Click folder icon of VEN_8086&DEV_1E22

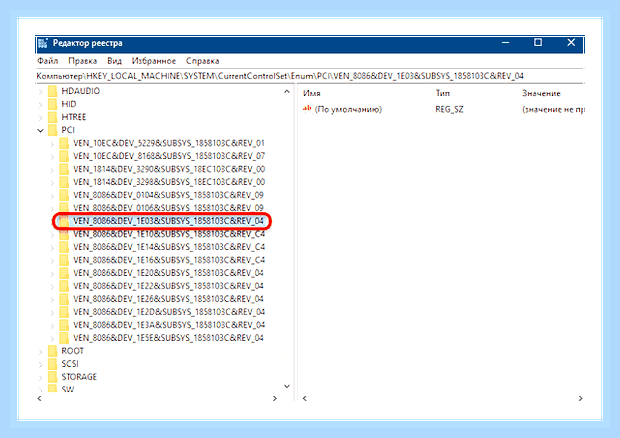(x=64, y=286)
